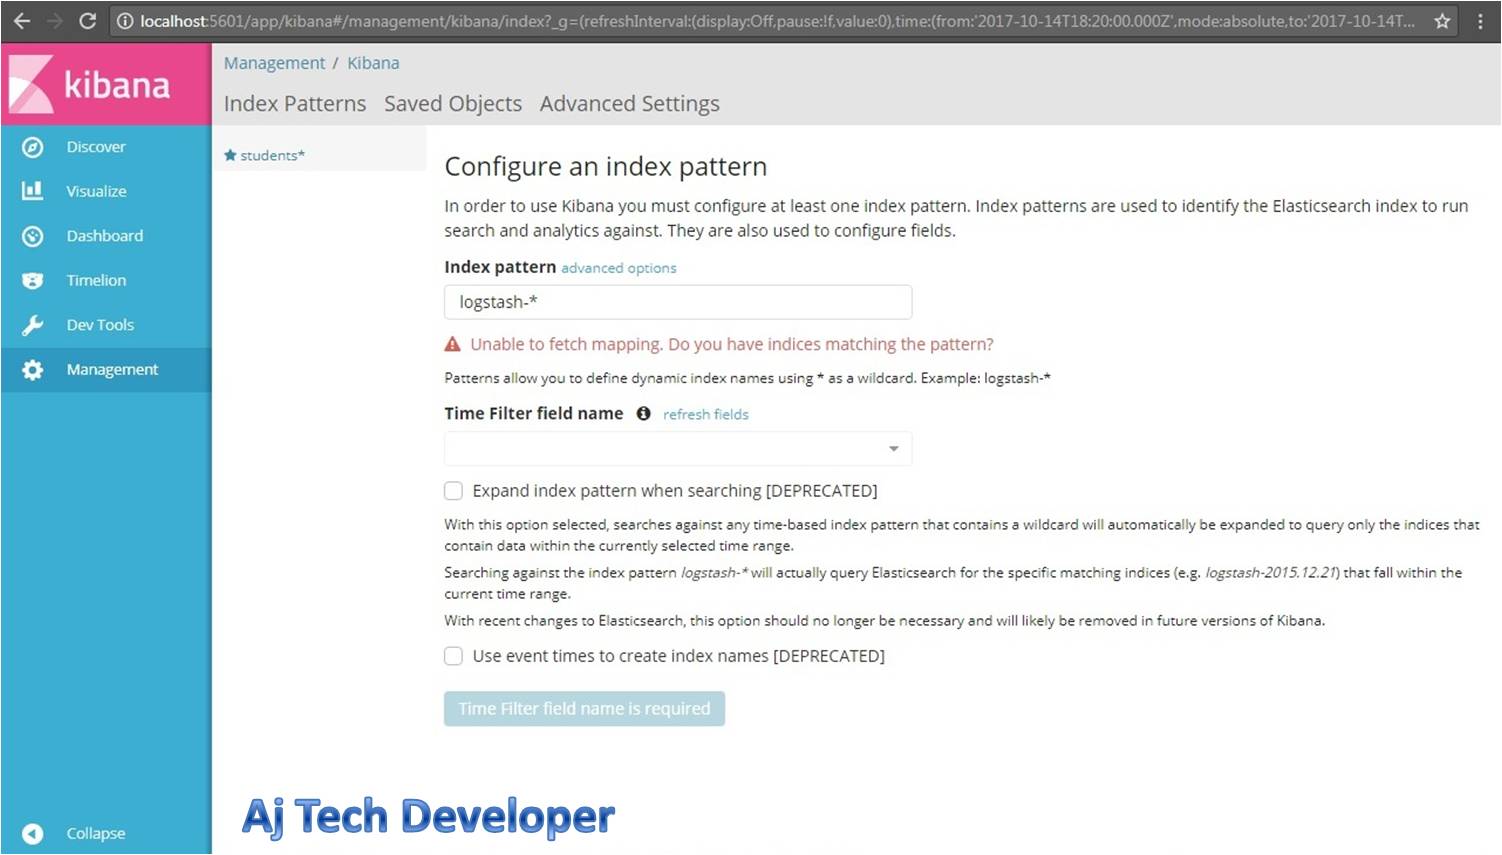Click the Kibana breadcrumb link
The height and width of the screenshot is (855, 1502).
click(373, 63)
